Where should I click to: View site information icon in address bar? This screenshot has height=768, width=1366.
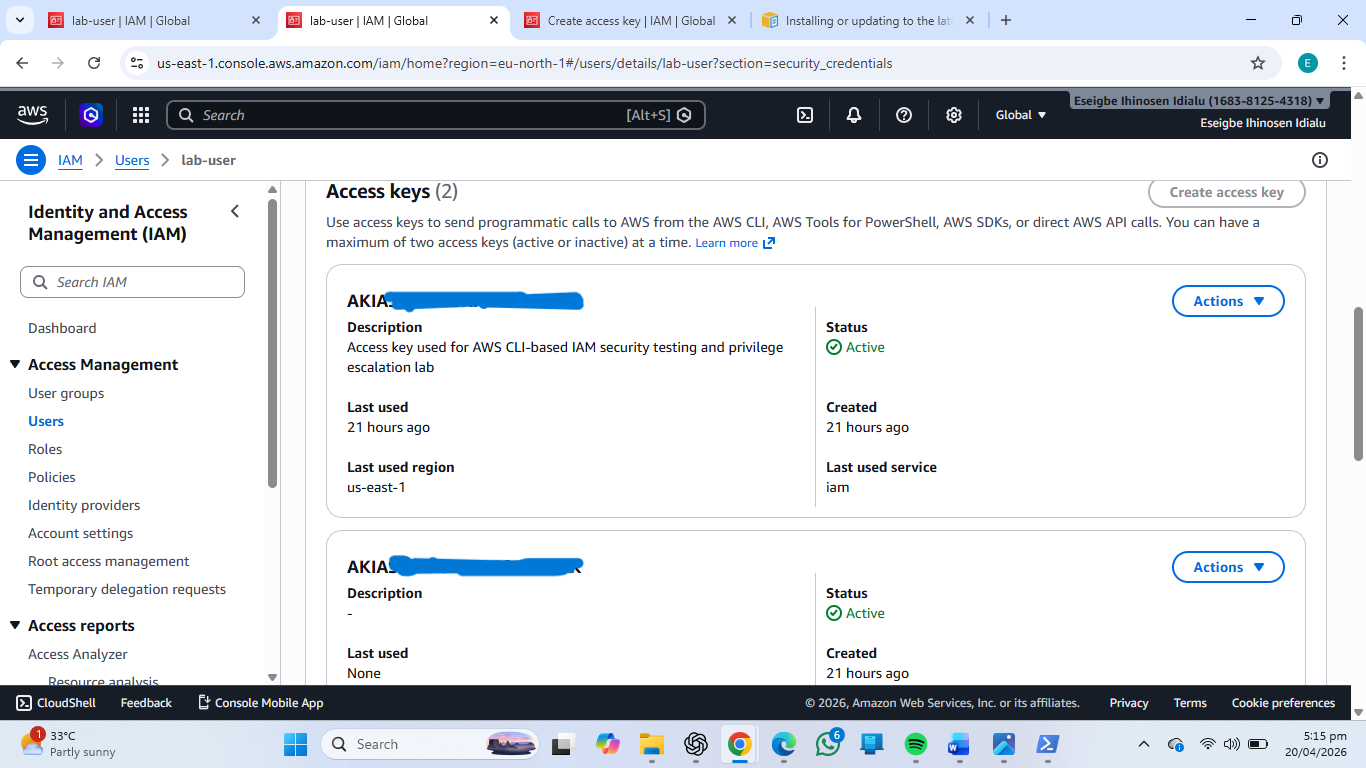click(x=138, y=63)
